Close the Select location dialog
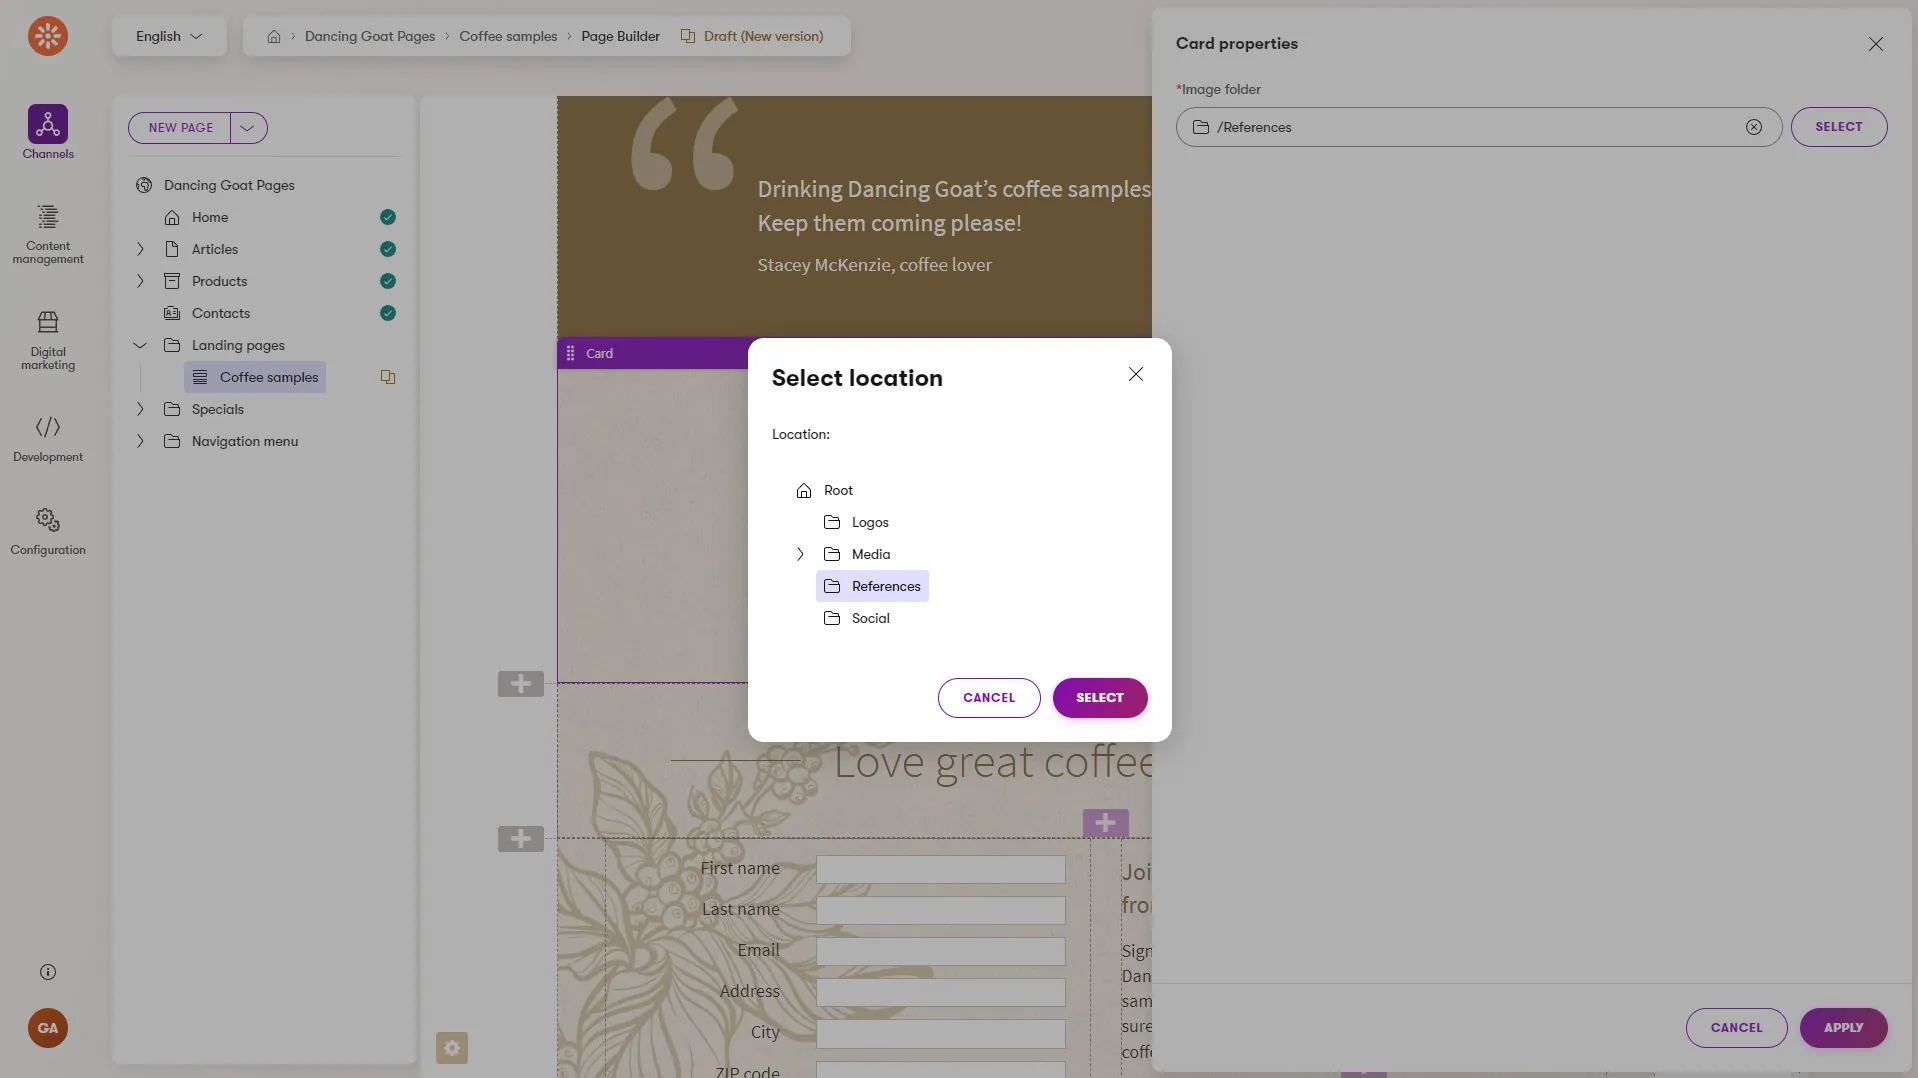This screenshot has height=1078, width=1918. tap(1136, 374)
